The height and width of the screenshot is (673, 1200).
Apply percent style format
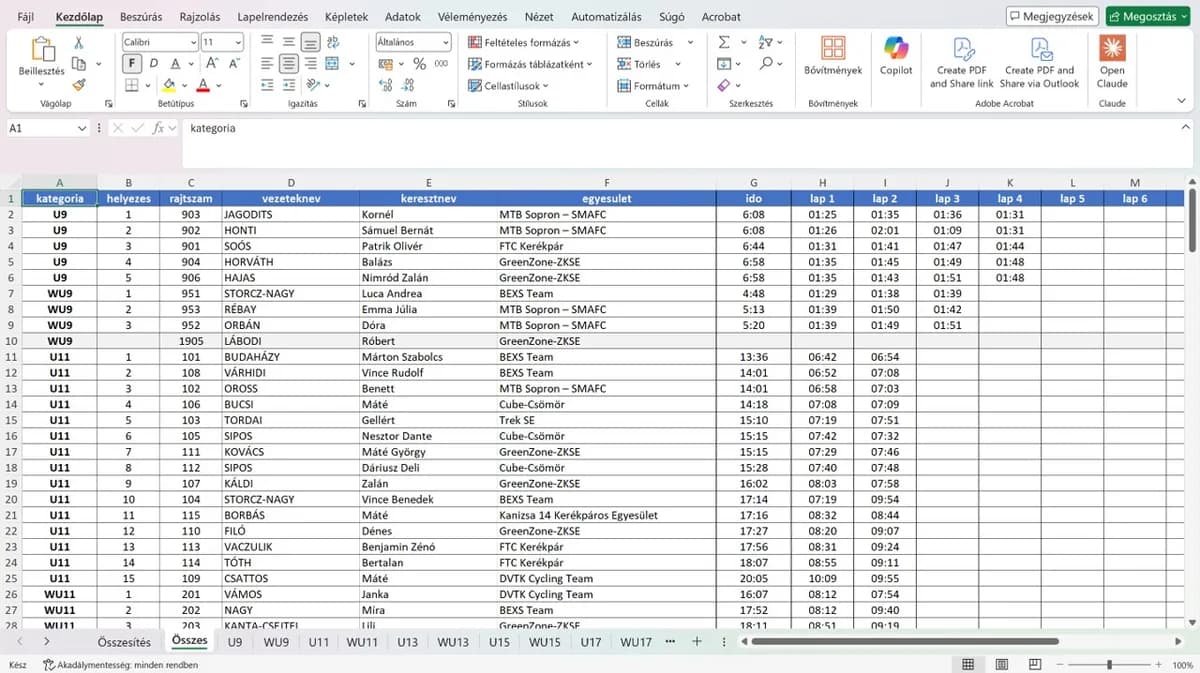(x=418, y=64)
